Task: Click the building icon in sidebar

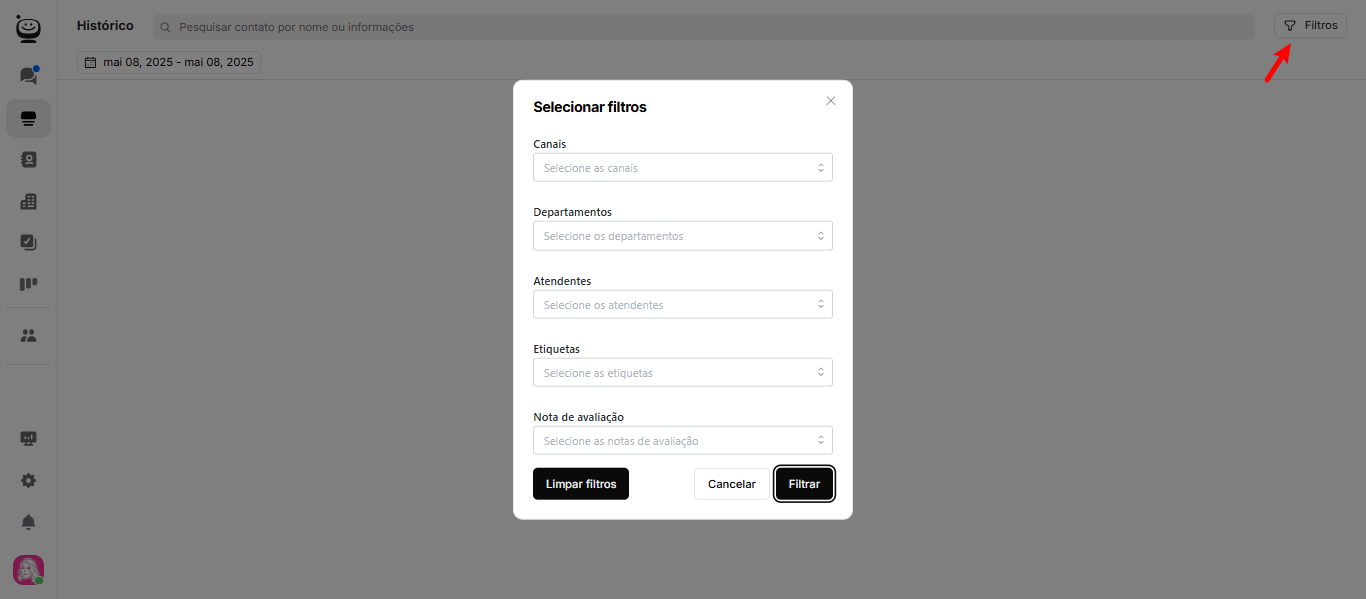Action: click(28, 201)
